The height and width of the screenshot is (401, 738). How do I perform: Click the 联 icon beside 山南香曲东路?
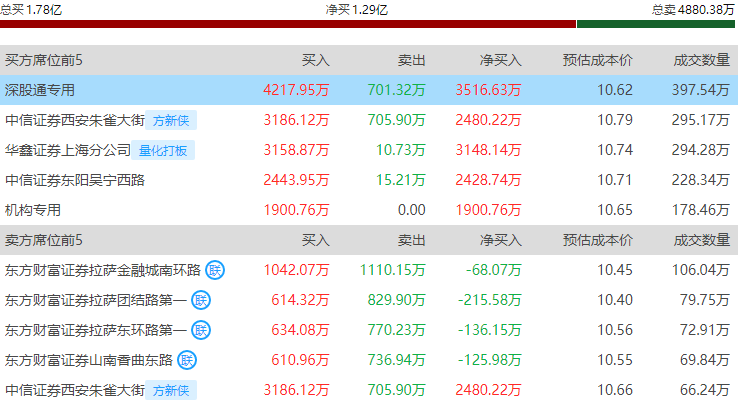(187, 361)
